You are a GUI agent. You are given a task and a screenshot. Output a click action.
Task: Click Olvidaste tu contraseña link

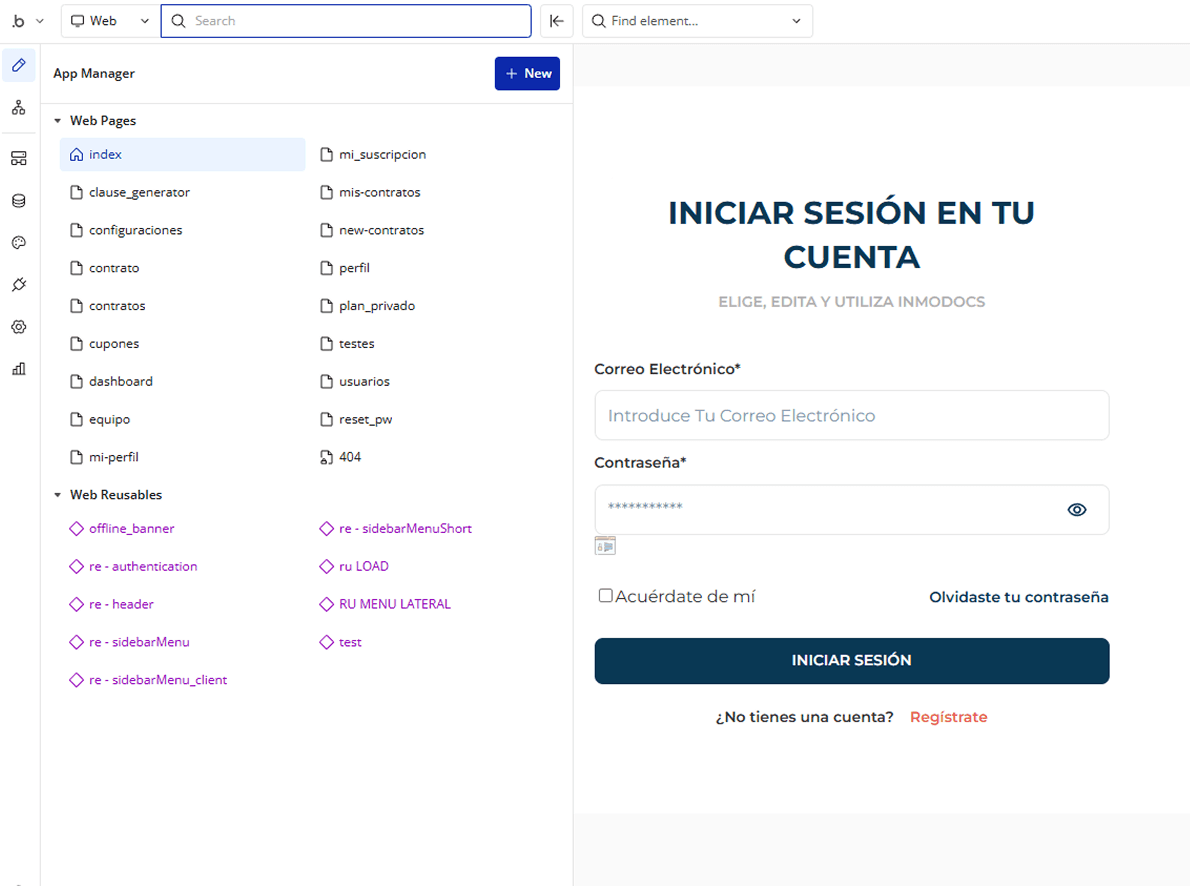click(x=1018, y=597)
